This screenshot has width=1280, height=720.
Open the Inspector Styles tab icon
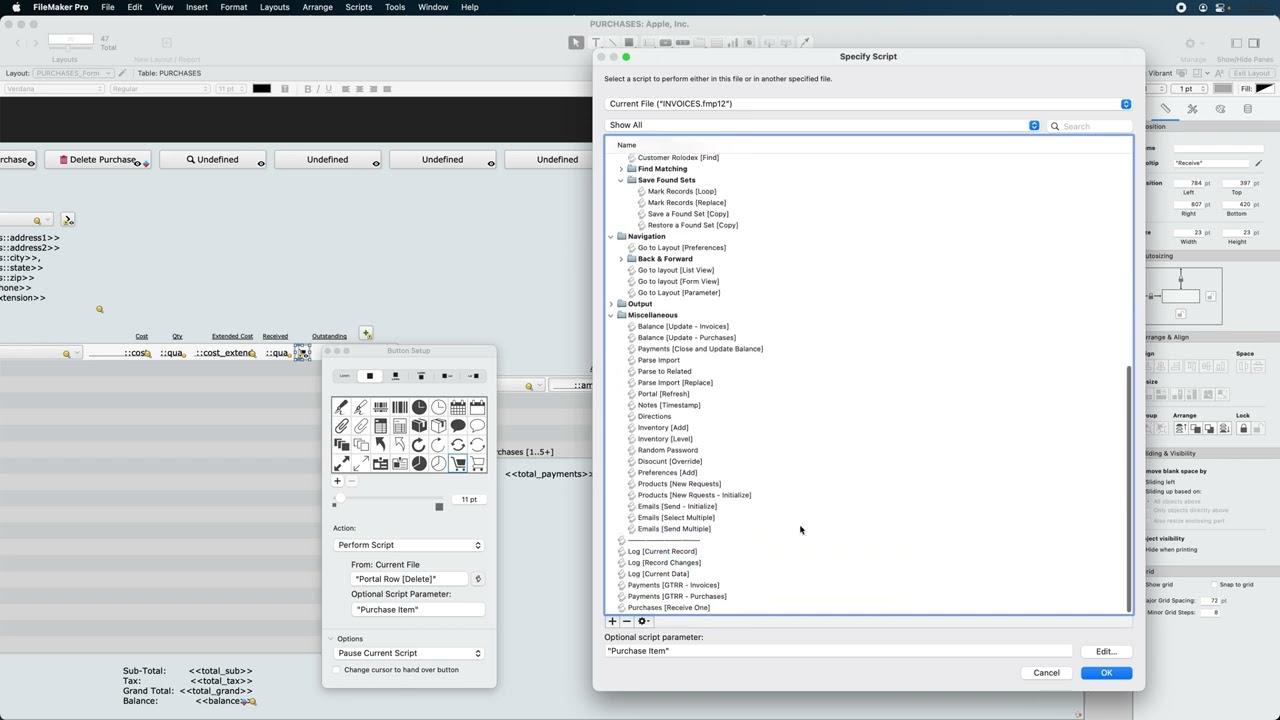pos(1192,109)
